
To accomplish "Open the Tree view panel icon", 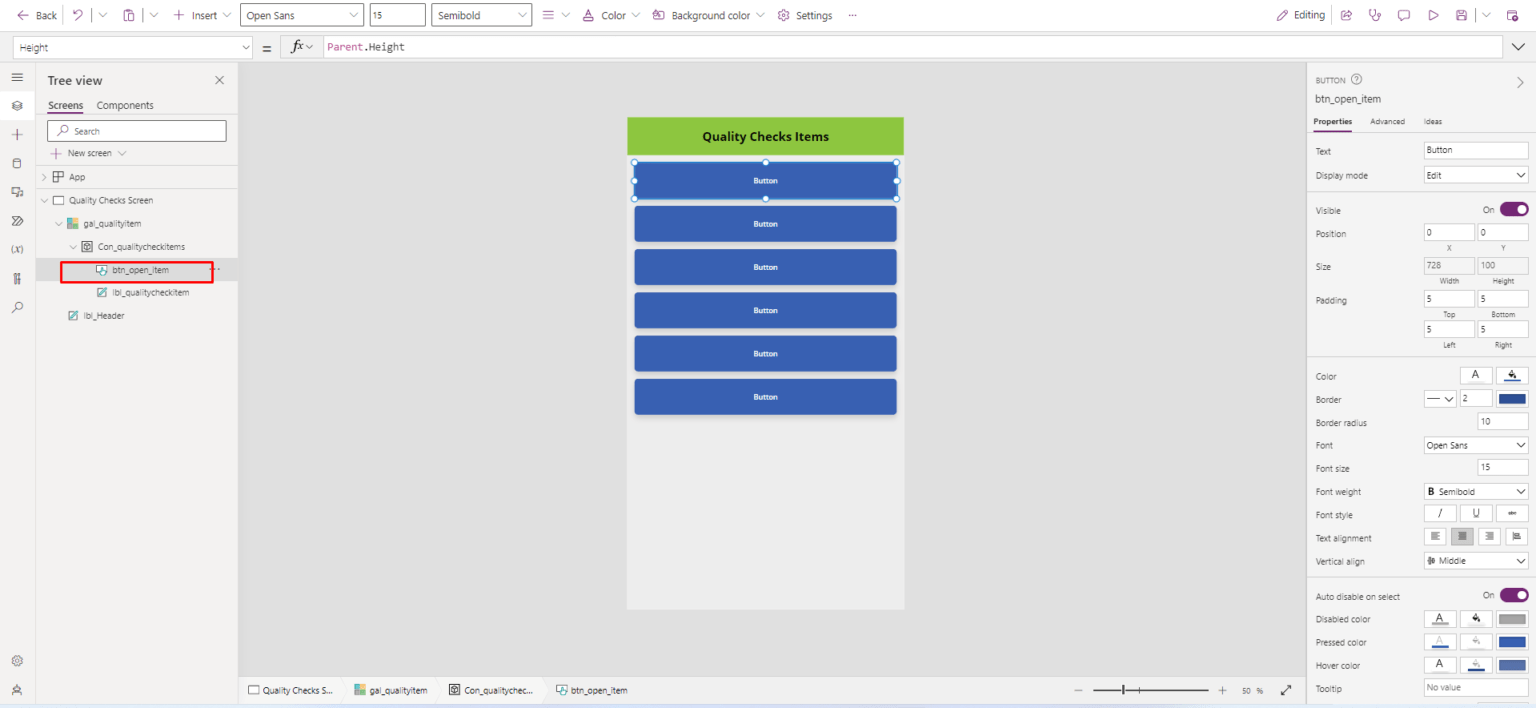I will pyautogui.click(x=17, y=105).
